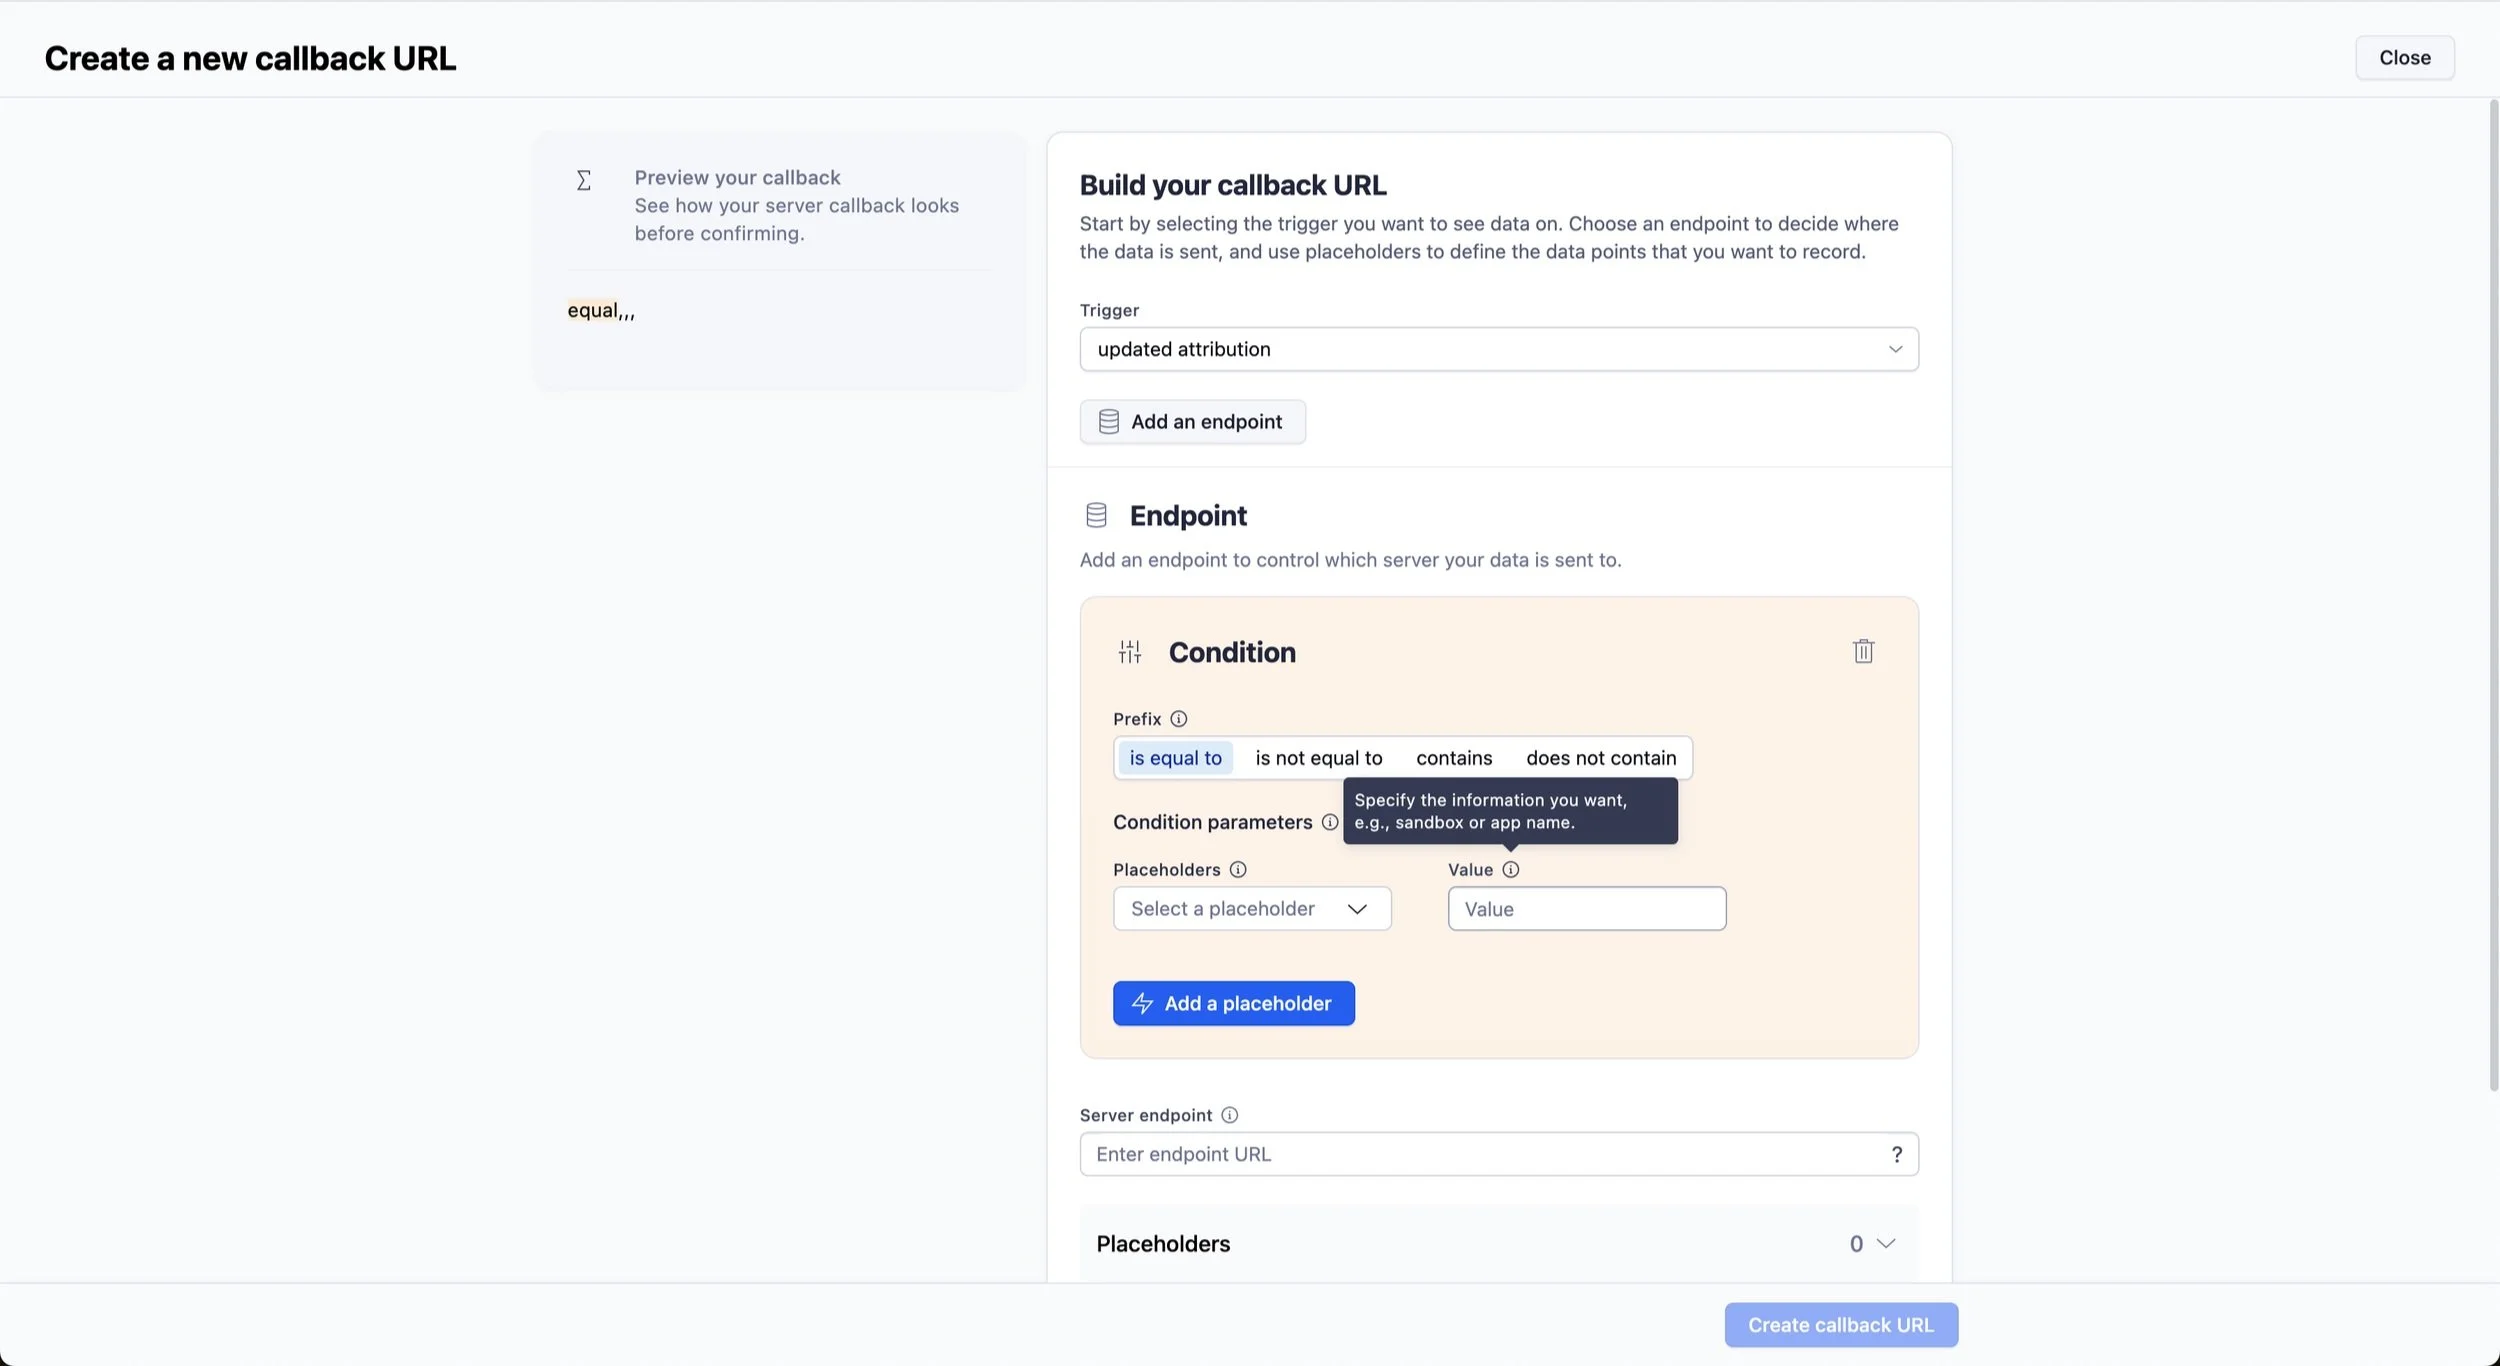Click the database icon beside Endpoint heading
This screenshot has height=1366, width=2500.
pyautogui.click(x=1096, y=514)
